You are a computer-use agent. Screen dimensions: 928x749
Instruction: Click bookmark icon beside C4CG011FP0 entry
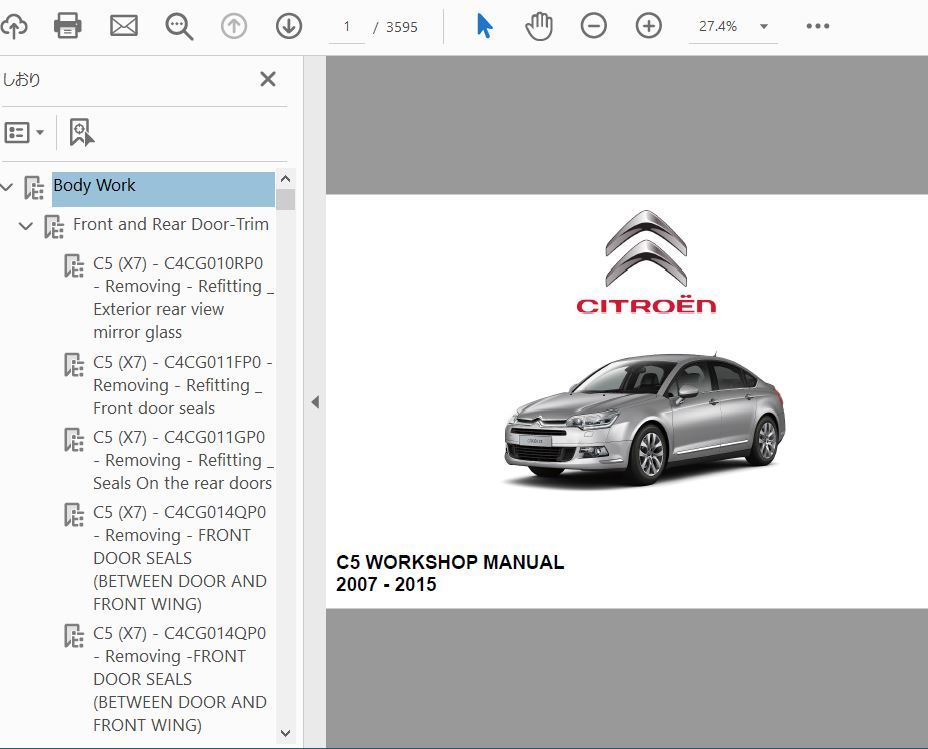coord(74,364)
